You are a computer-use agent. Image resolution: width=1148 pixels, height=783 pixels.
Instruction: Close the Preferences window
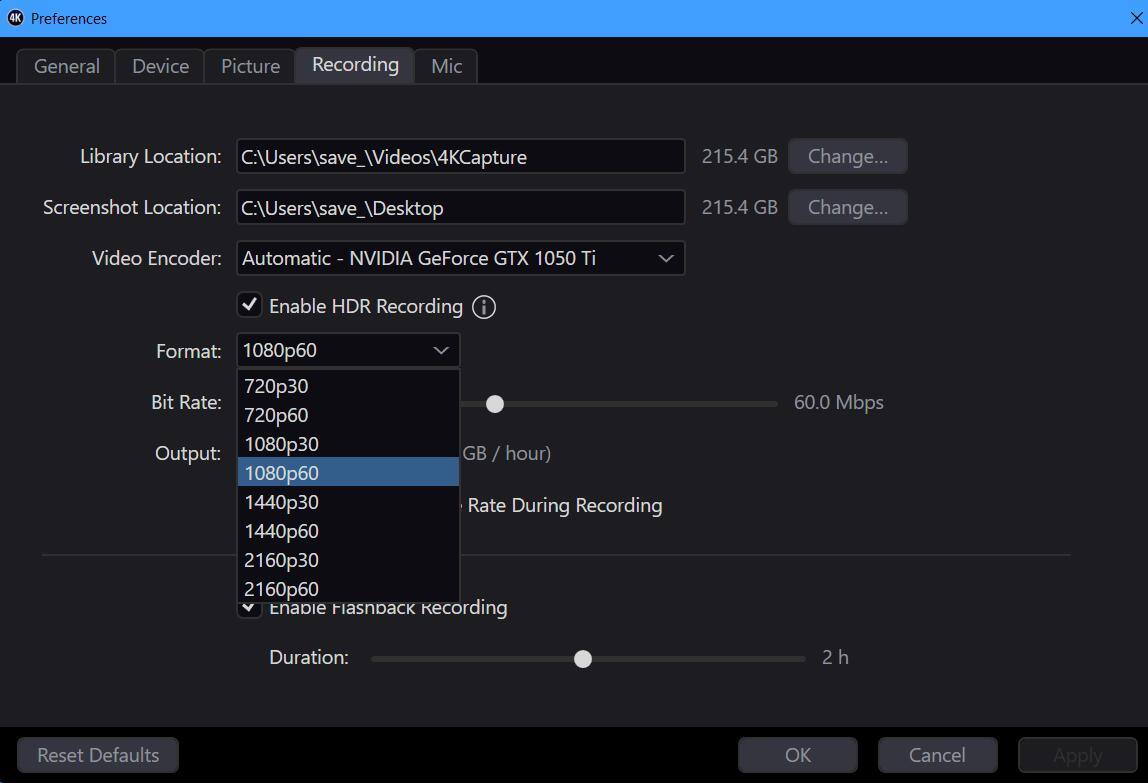tap(1135, 18)
